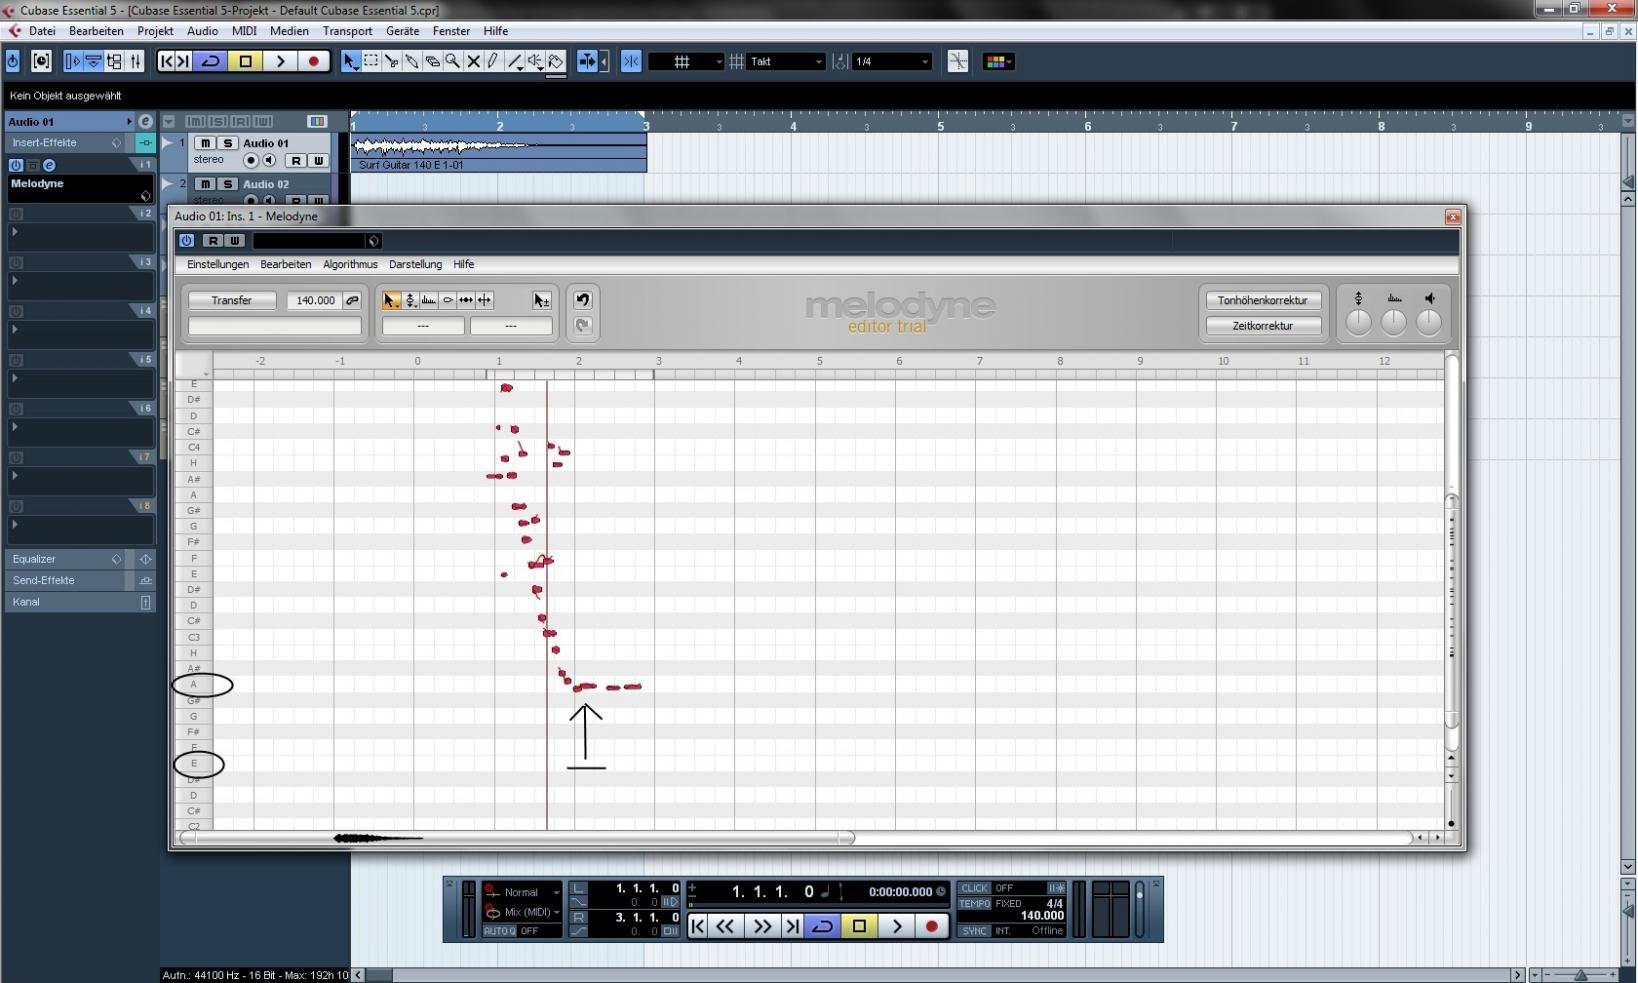1638x983 pixels.
Task: Click Play in the transport panel
Action: click(x=896, y=926)
